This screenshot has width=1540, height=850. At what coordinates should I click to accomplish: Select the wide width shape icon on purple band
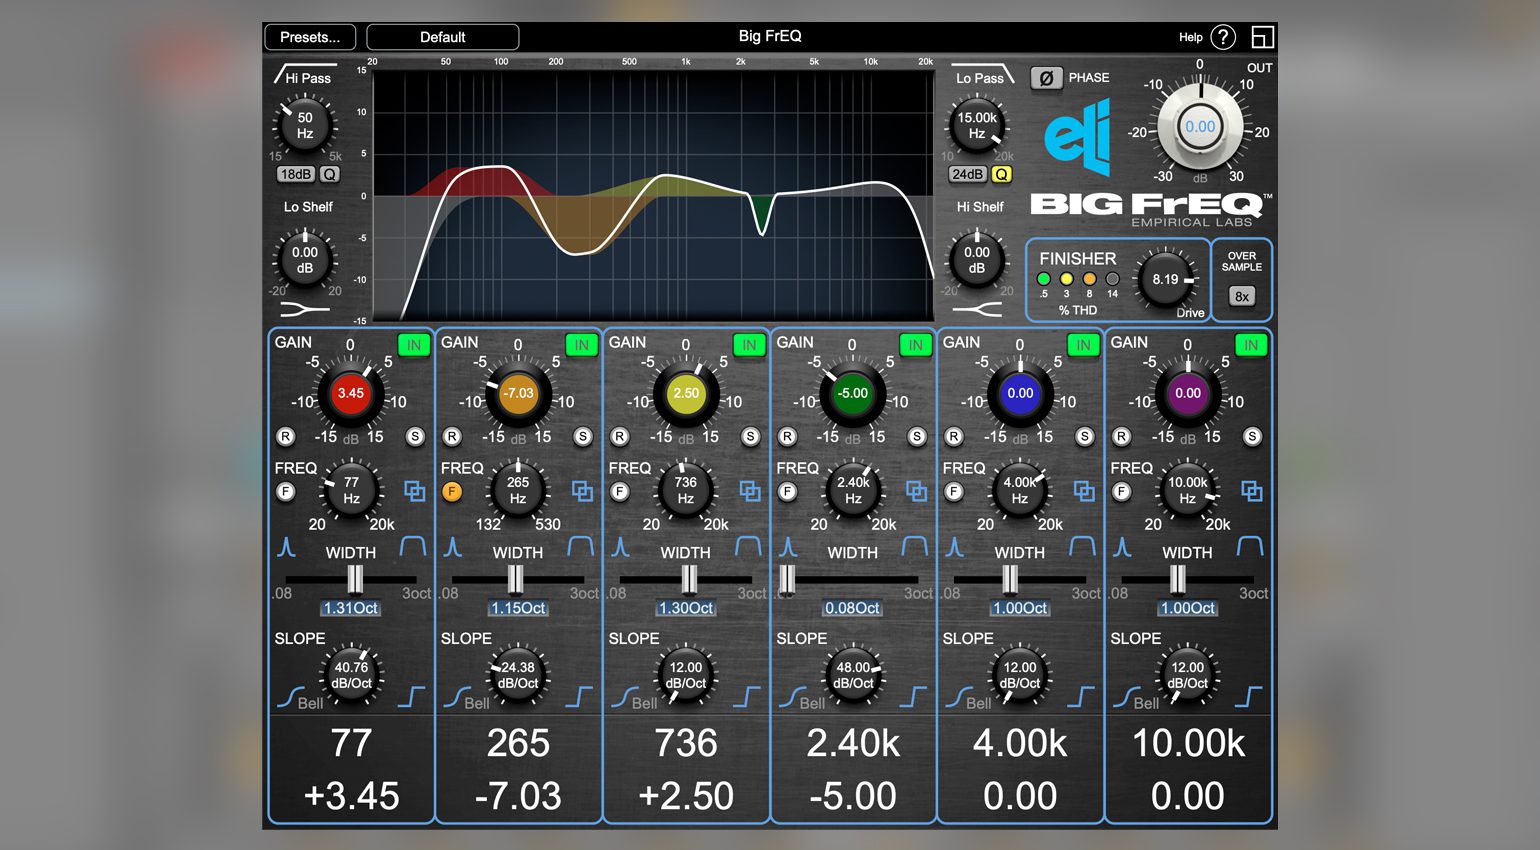click(1250, 546)
